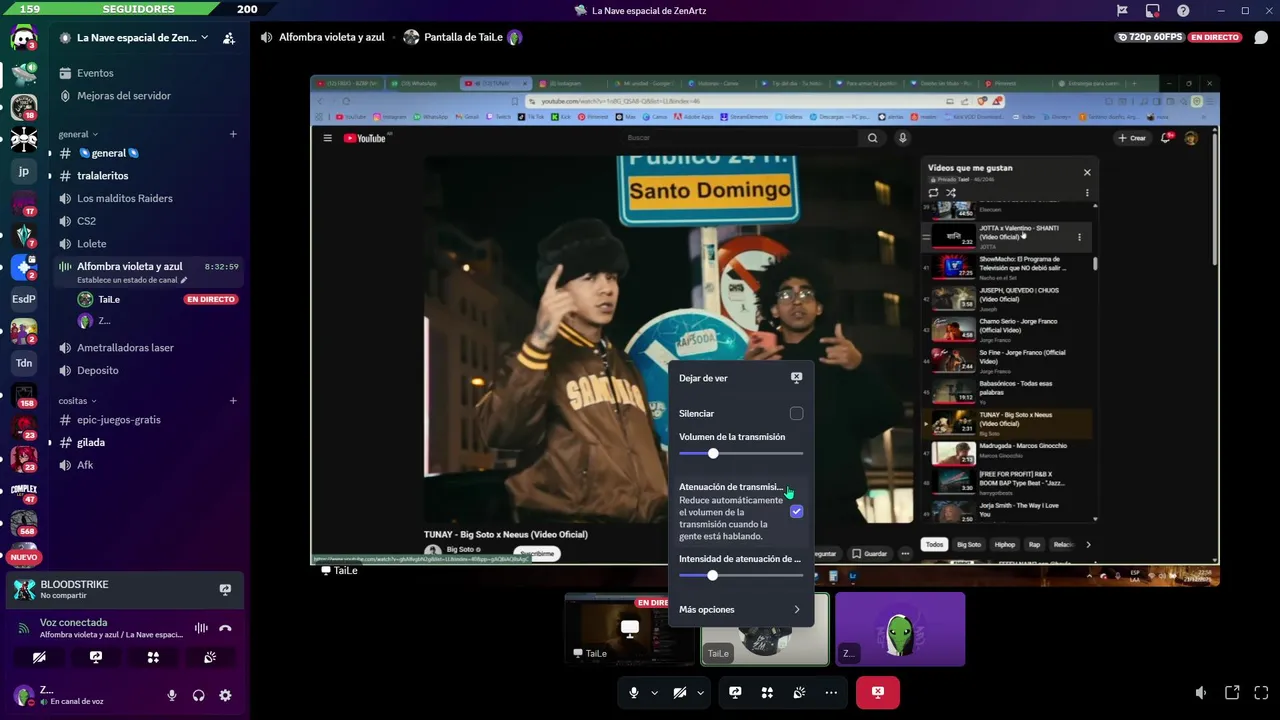
Task: Uncheck the Atenuación de transmisión checkbox
Action: 796,511
